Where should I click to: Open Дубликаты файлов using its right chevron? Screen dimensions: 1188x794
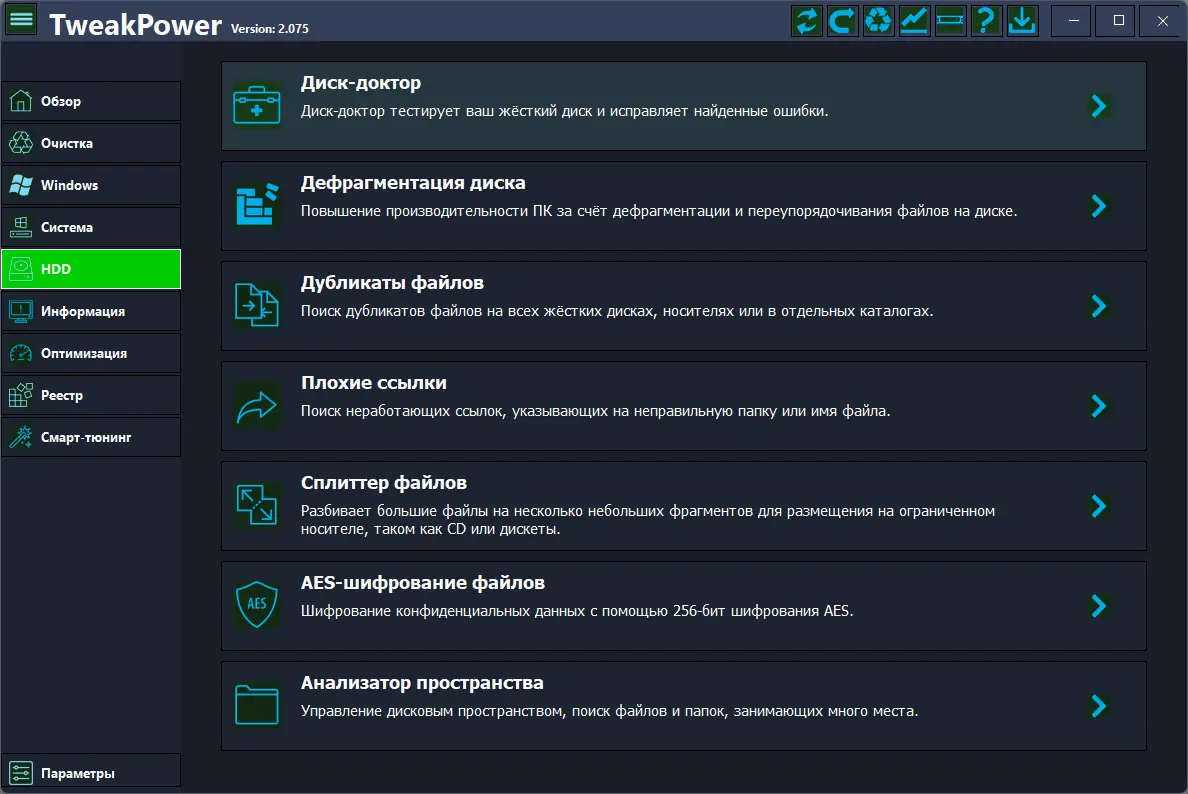click(x=1099, y=306)
